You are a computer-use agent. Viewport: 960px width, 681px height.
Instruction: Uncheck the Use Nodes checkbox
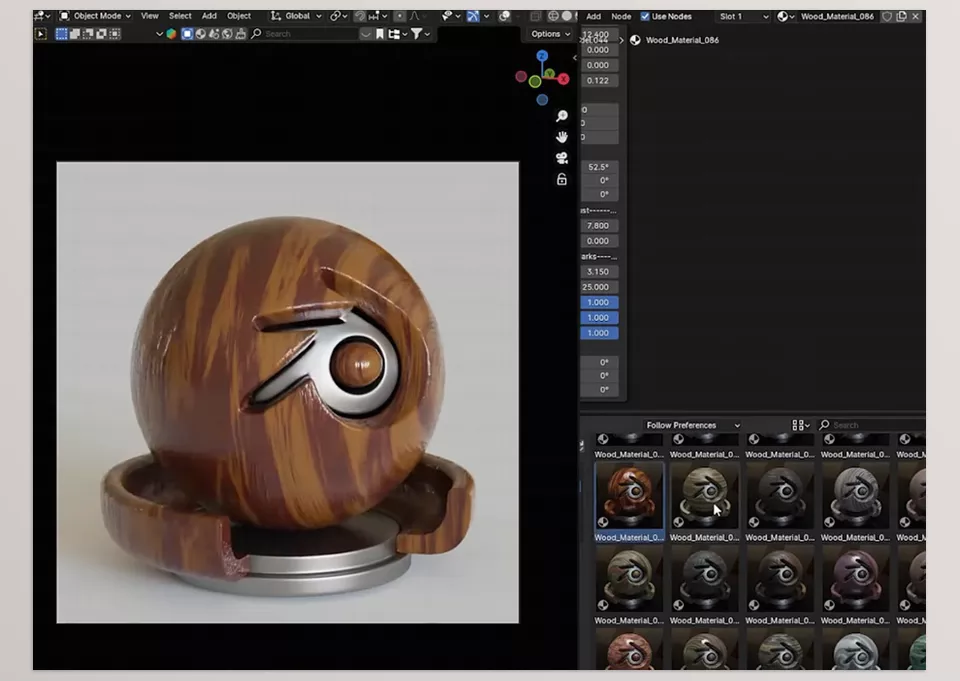tap(645, 17)
